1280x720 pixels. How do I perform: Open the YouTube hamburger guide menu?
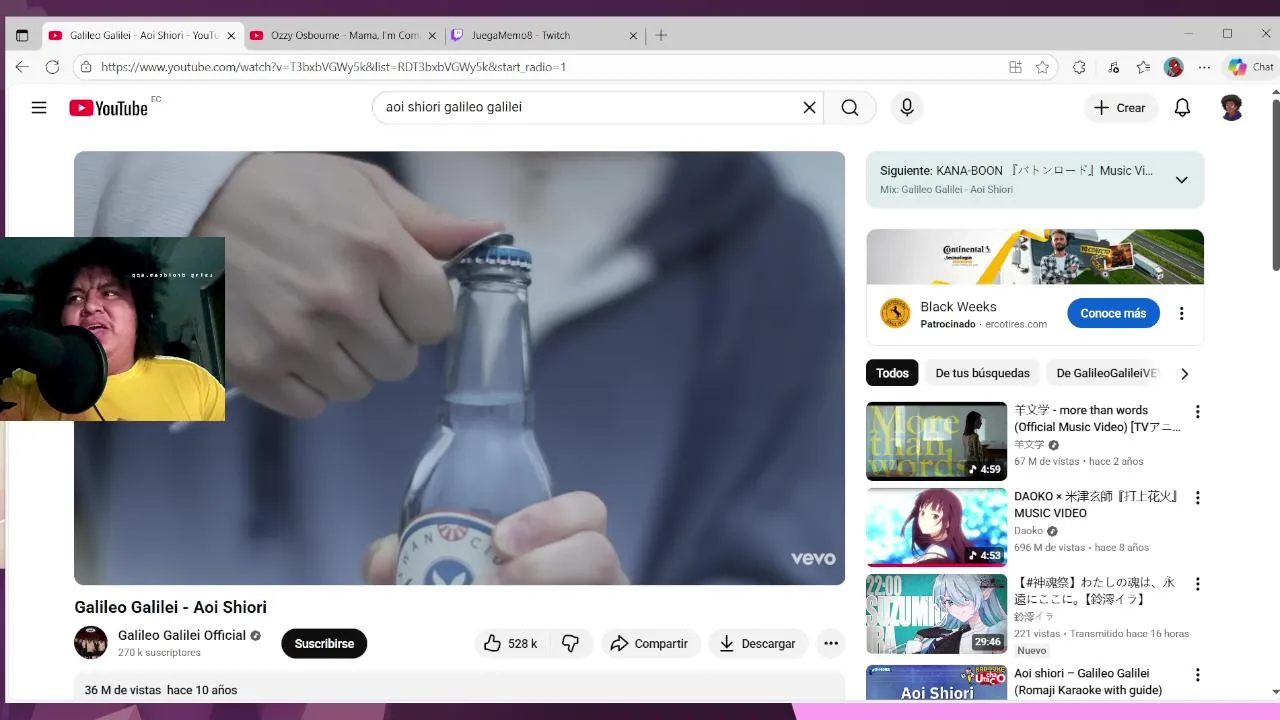click(x=39, y=108)
